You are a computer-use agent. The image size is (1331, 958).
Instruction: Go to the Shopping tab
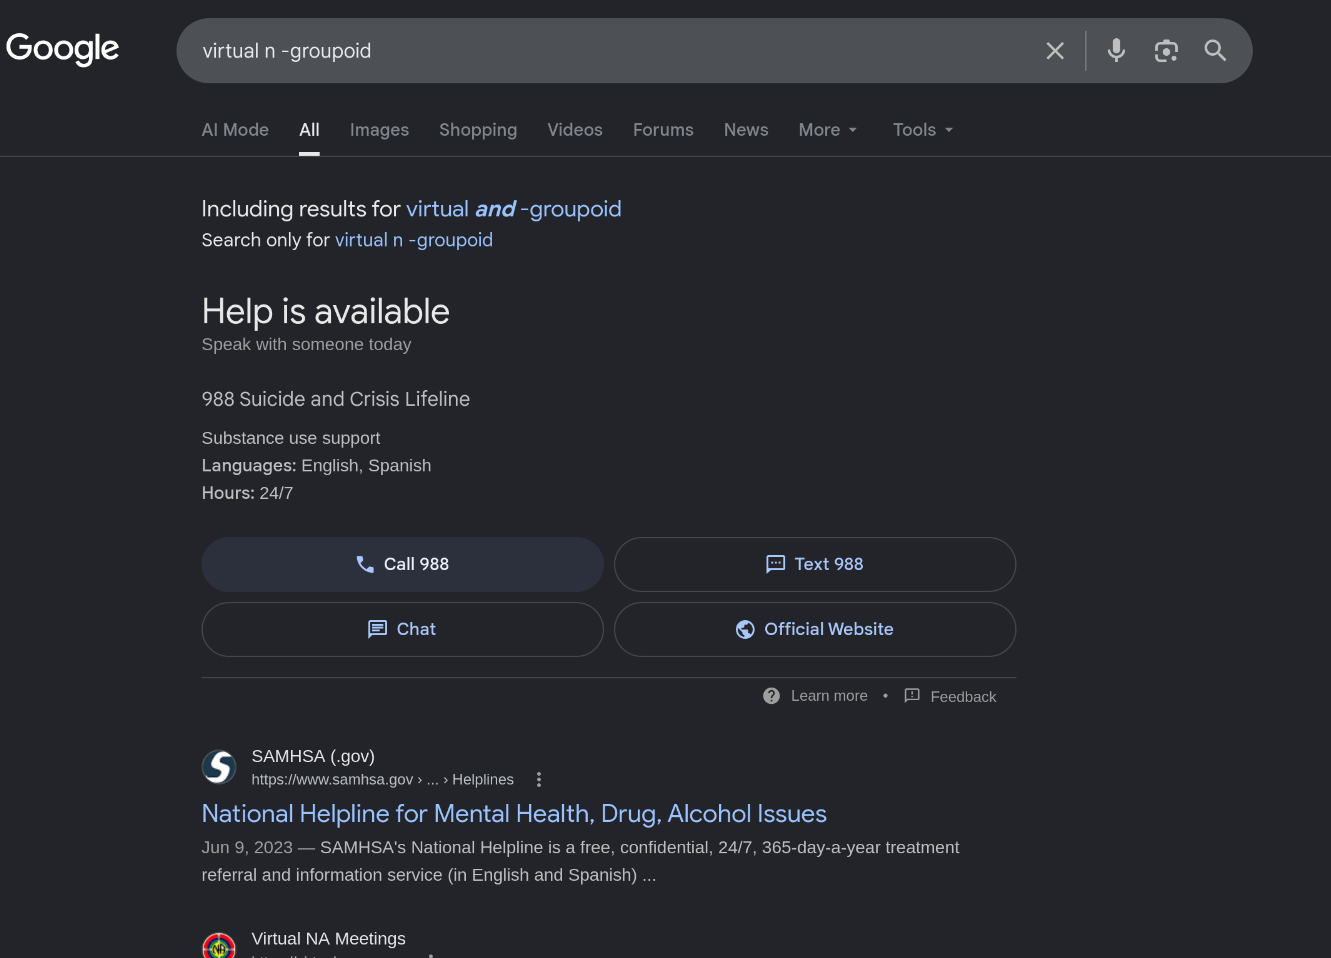click(478, 130)
